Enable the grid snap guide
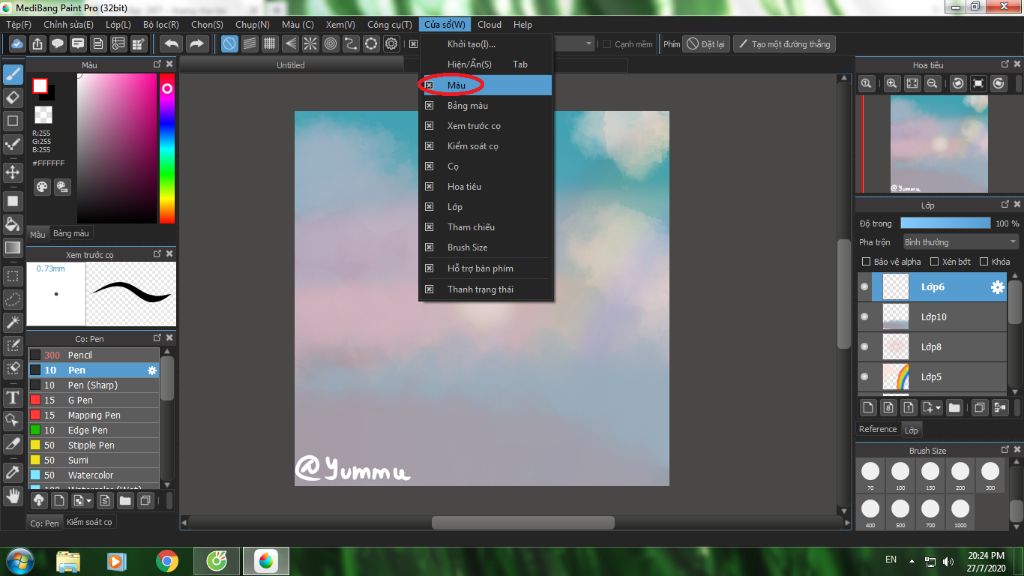This screenshot has width=1024, height=576. pos(270,44)
